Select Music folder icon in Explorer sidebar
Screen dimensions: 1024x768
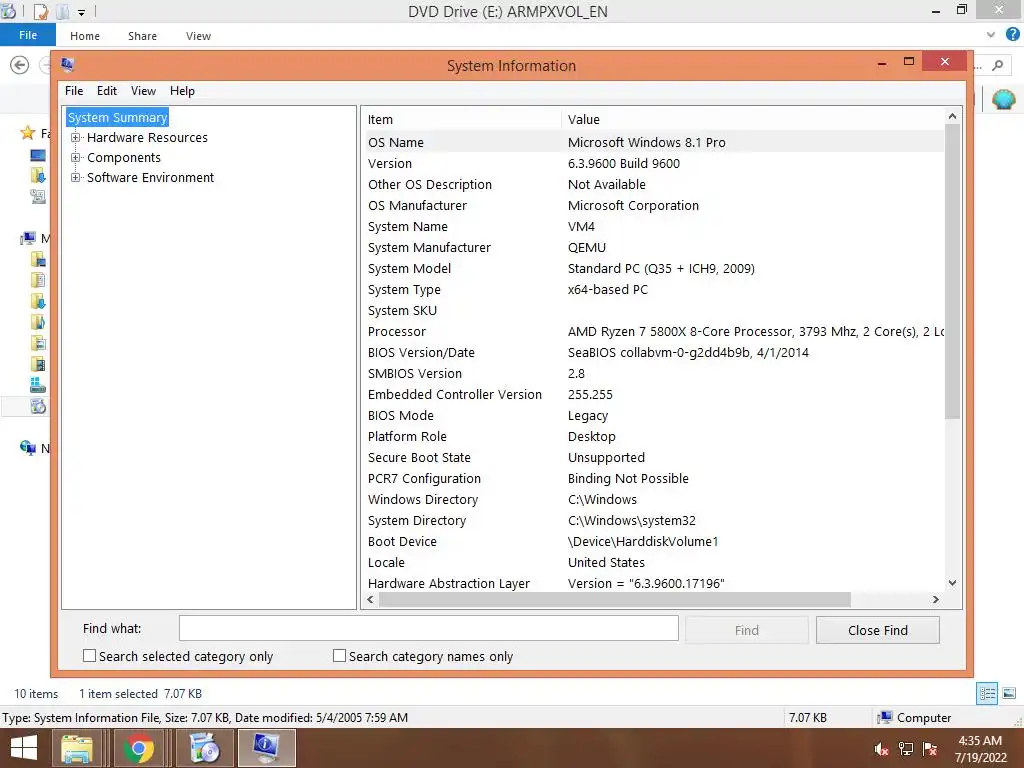pos(38,321)
